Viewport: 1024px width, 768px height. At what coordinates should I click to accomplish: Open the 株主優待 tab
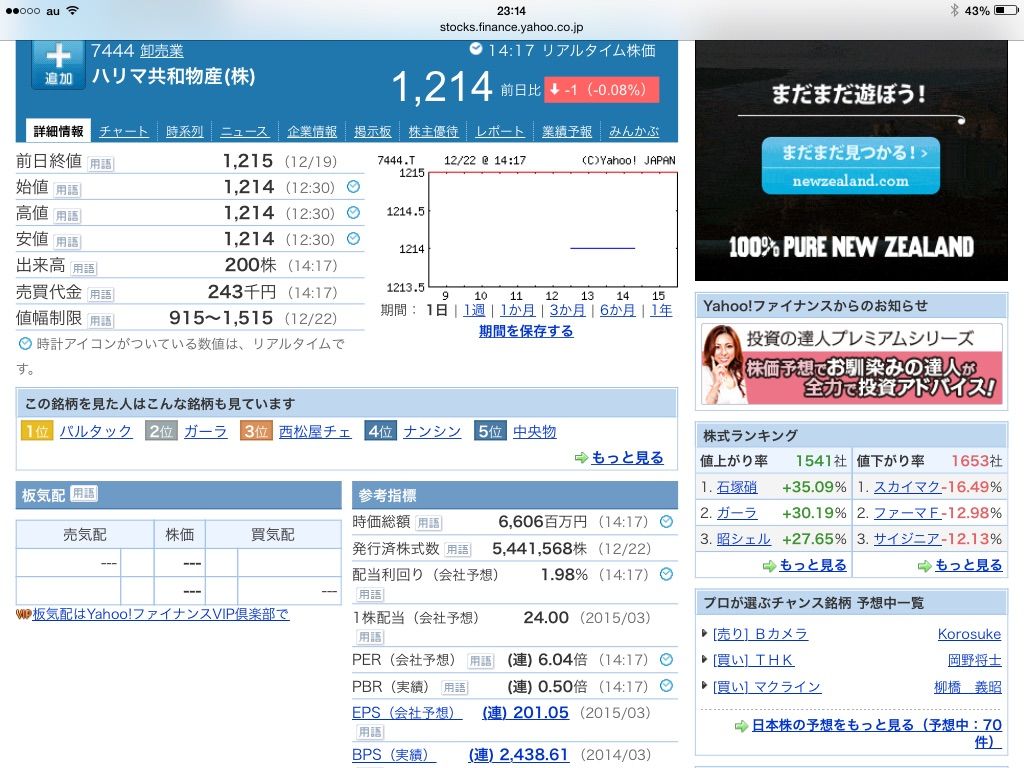(434, 131)
